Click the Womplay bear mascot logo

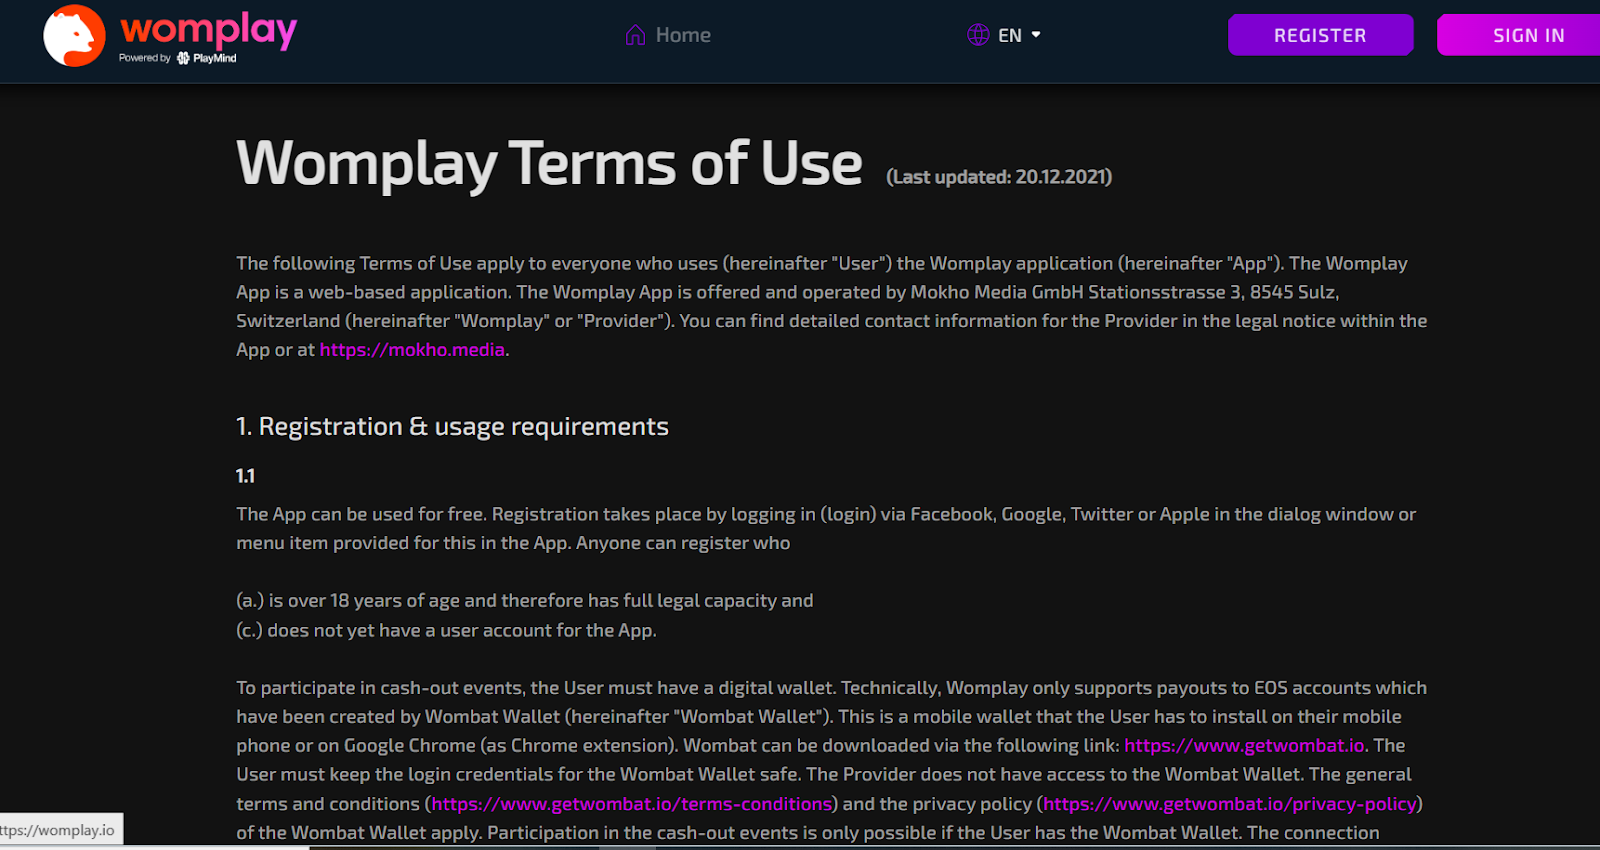tap(74, 36)
